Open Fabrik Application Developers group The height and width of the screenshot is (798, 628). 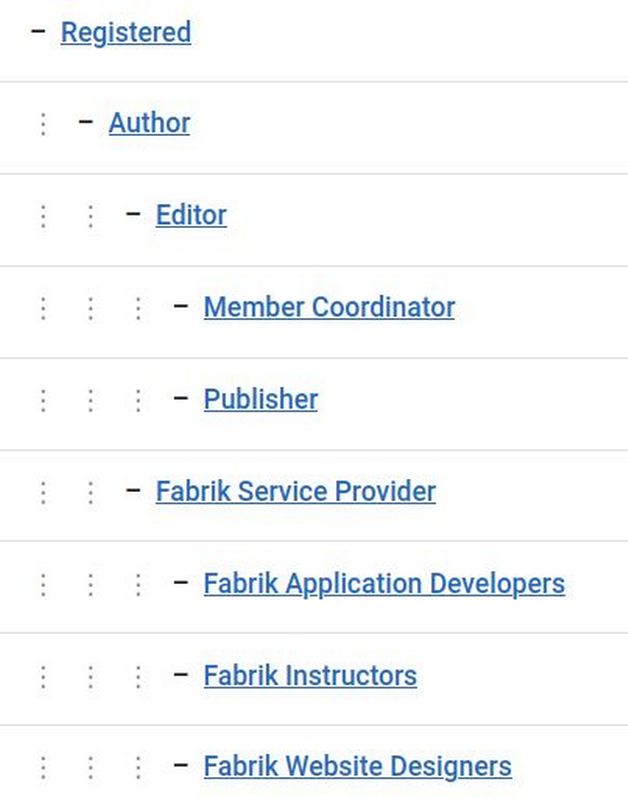coord(384,583)
